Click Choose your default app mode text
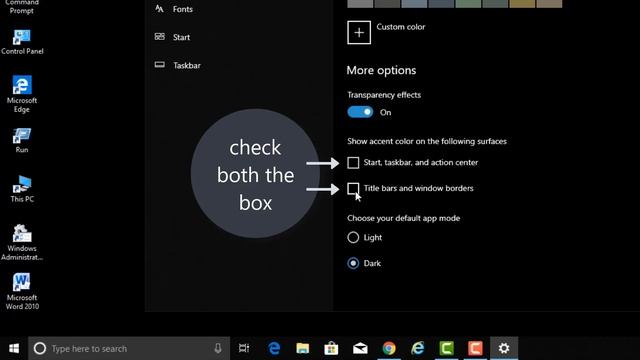Viewport: 640px width, 360px height. click(x=403, y=218)
